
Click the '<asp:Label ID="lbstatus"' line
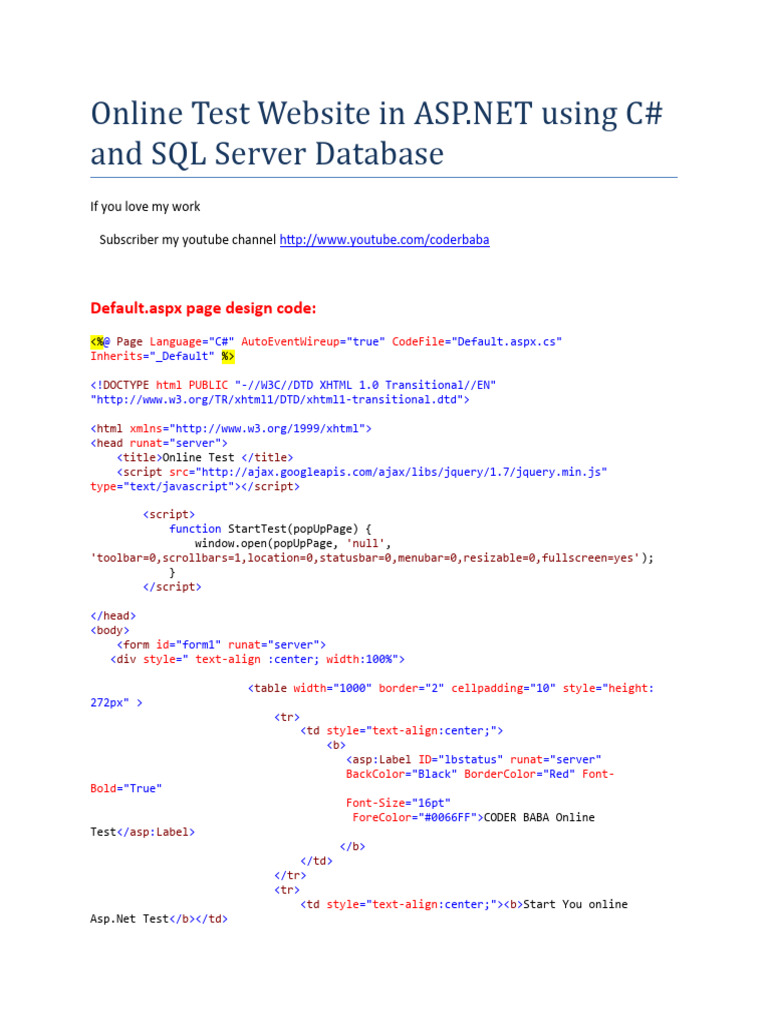[x=473, y=759]
